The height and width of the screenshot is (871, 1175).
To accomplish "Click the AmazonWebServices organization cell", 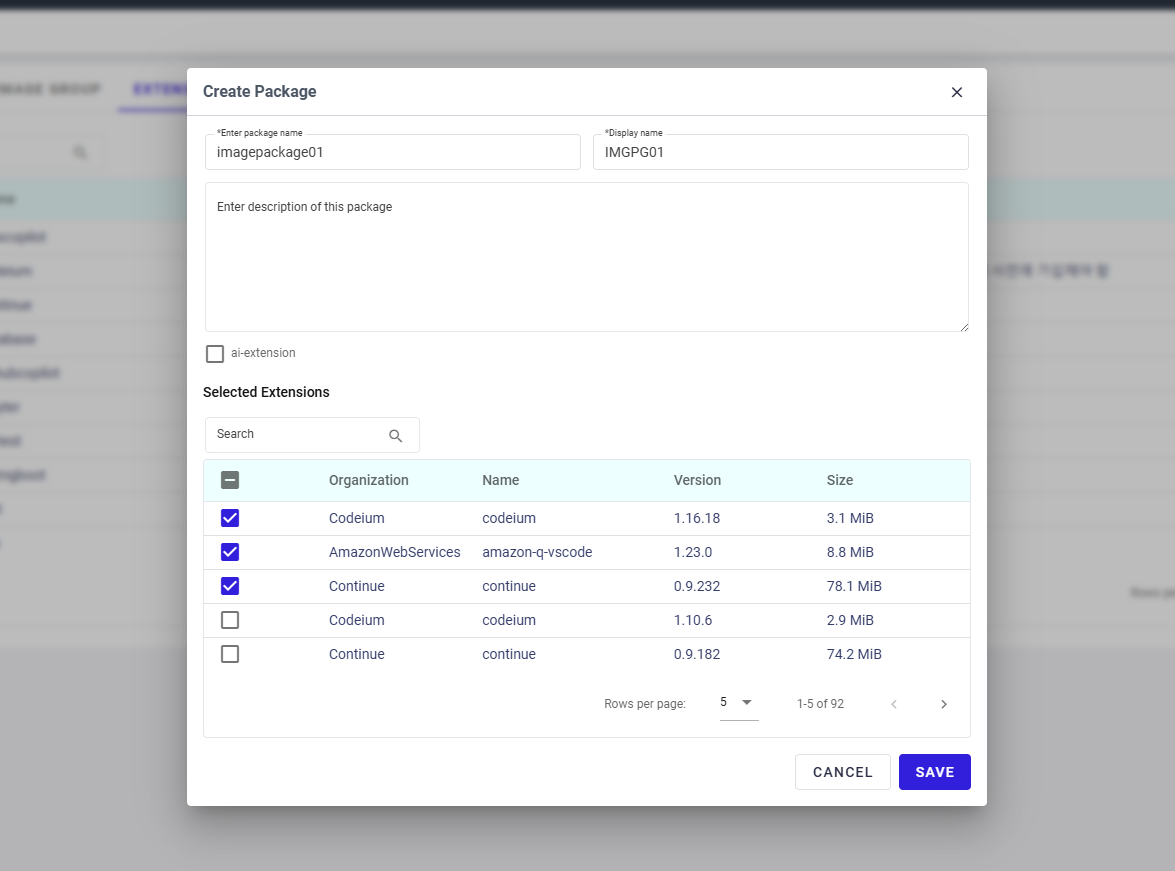I will click(x=394, y=552).
